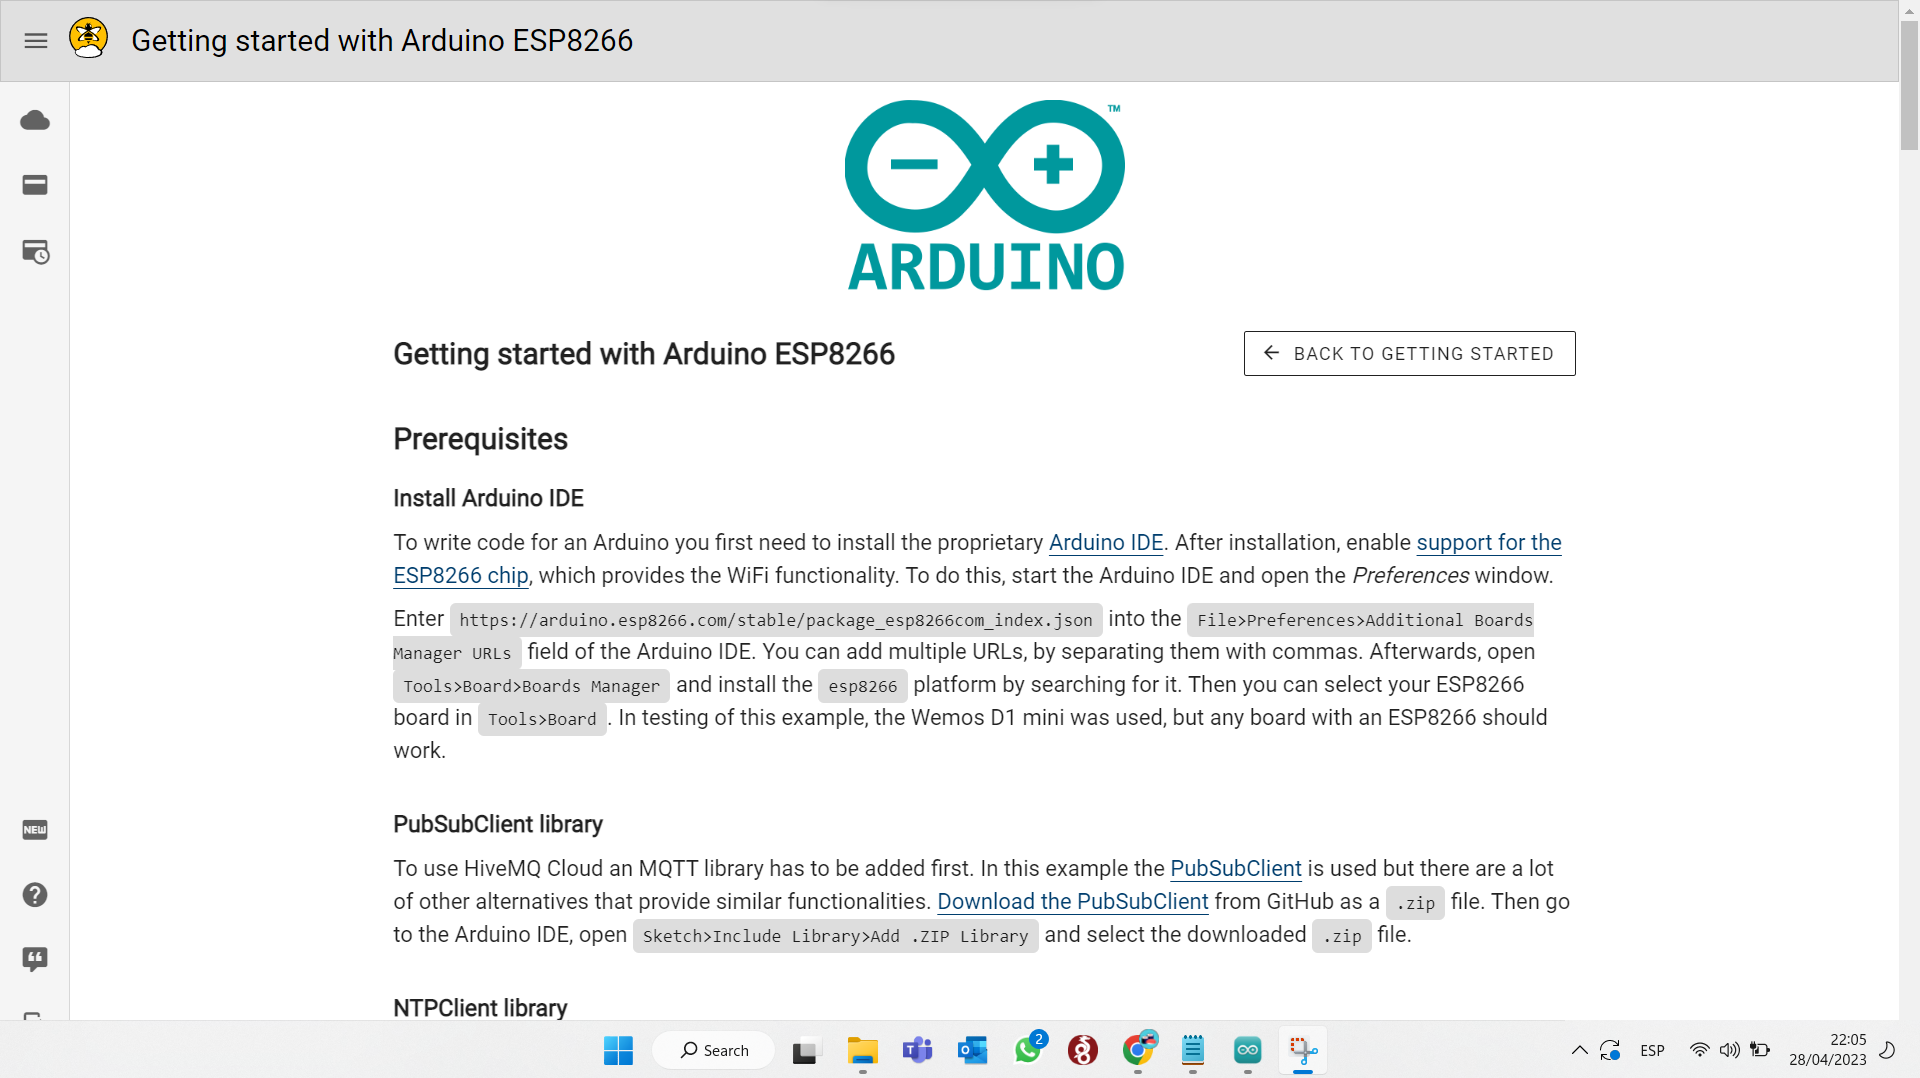Open the volume speaker tray icon
This screenshot has width=1920, height=1078.
tap(1729, 1050)
